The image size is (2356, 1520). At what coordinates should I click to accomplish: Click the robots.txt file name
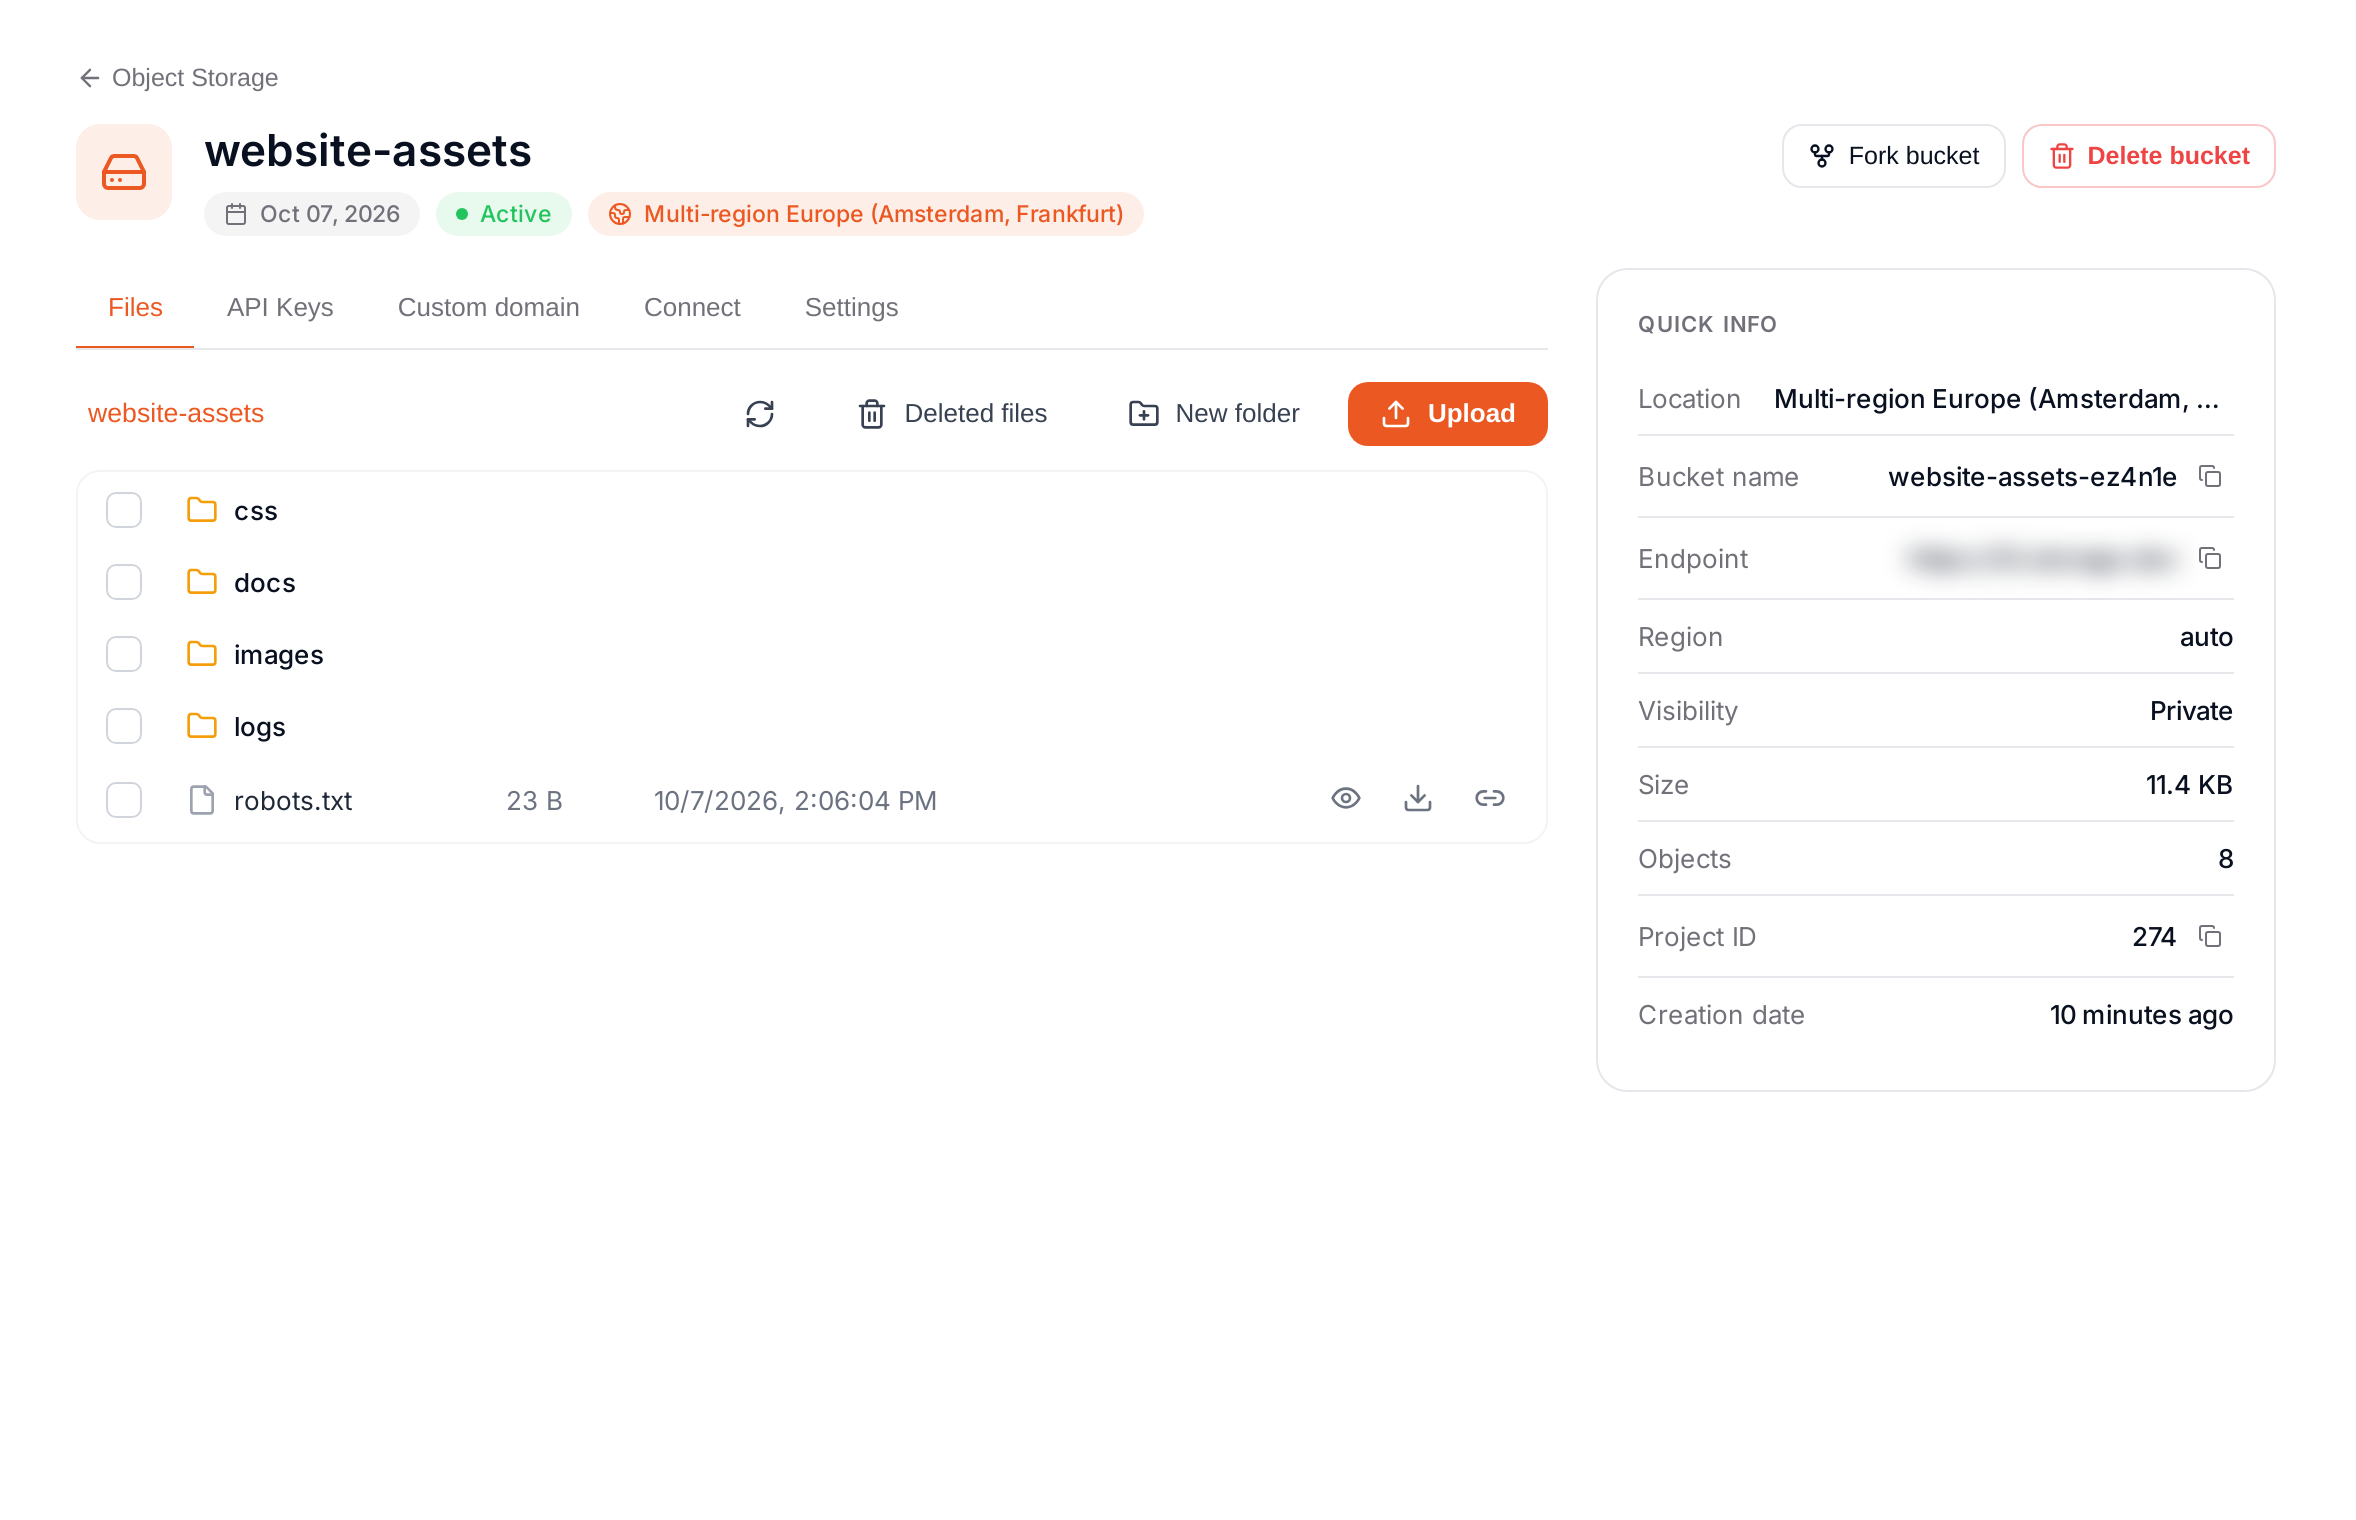293,801
